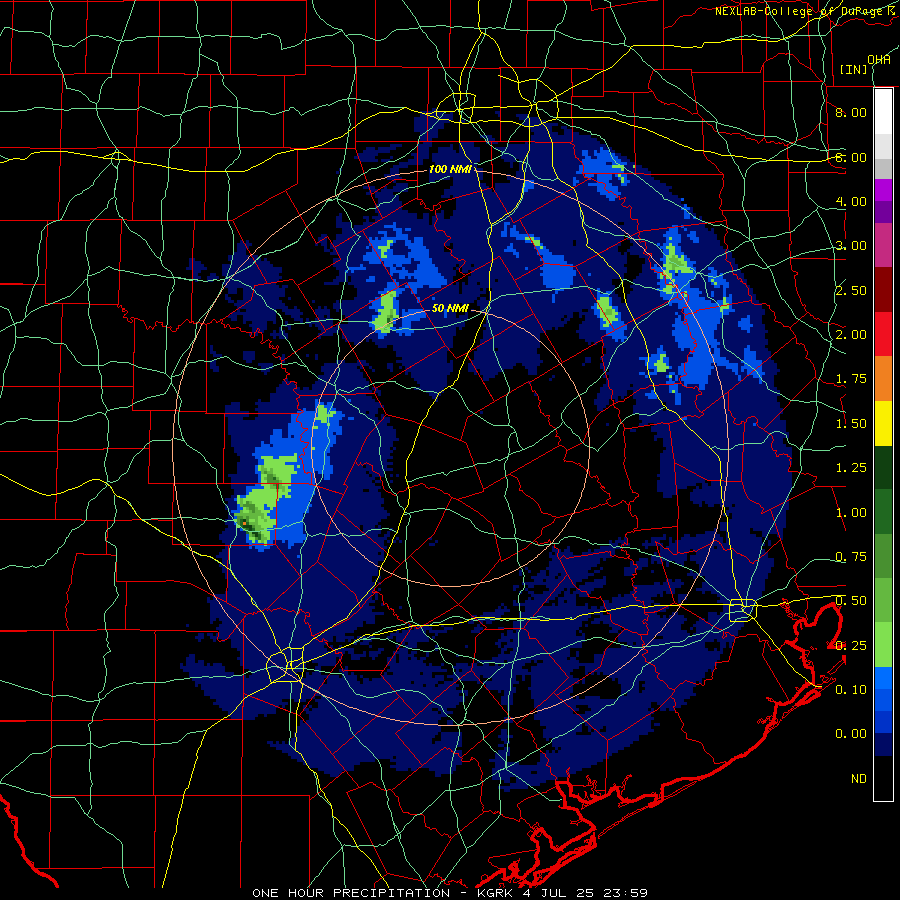
Task: Click the '50 NMI' range ring label
Action: 450,308
